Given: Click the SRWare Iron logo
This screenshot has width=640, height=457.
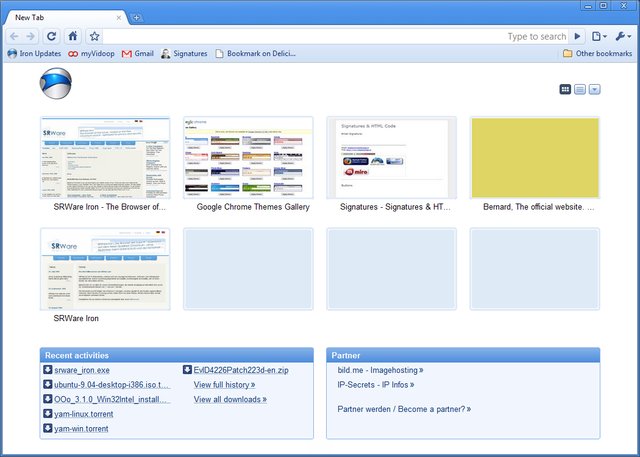Looking at the screenshot, I should point(56,83).
